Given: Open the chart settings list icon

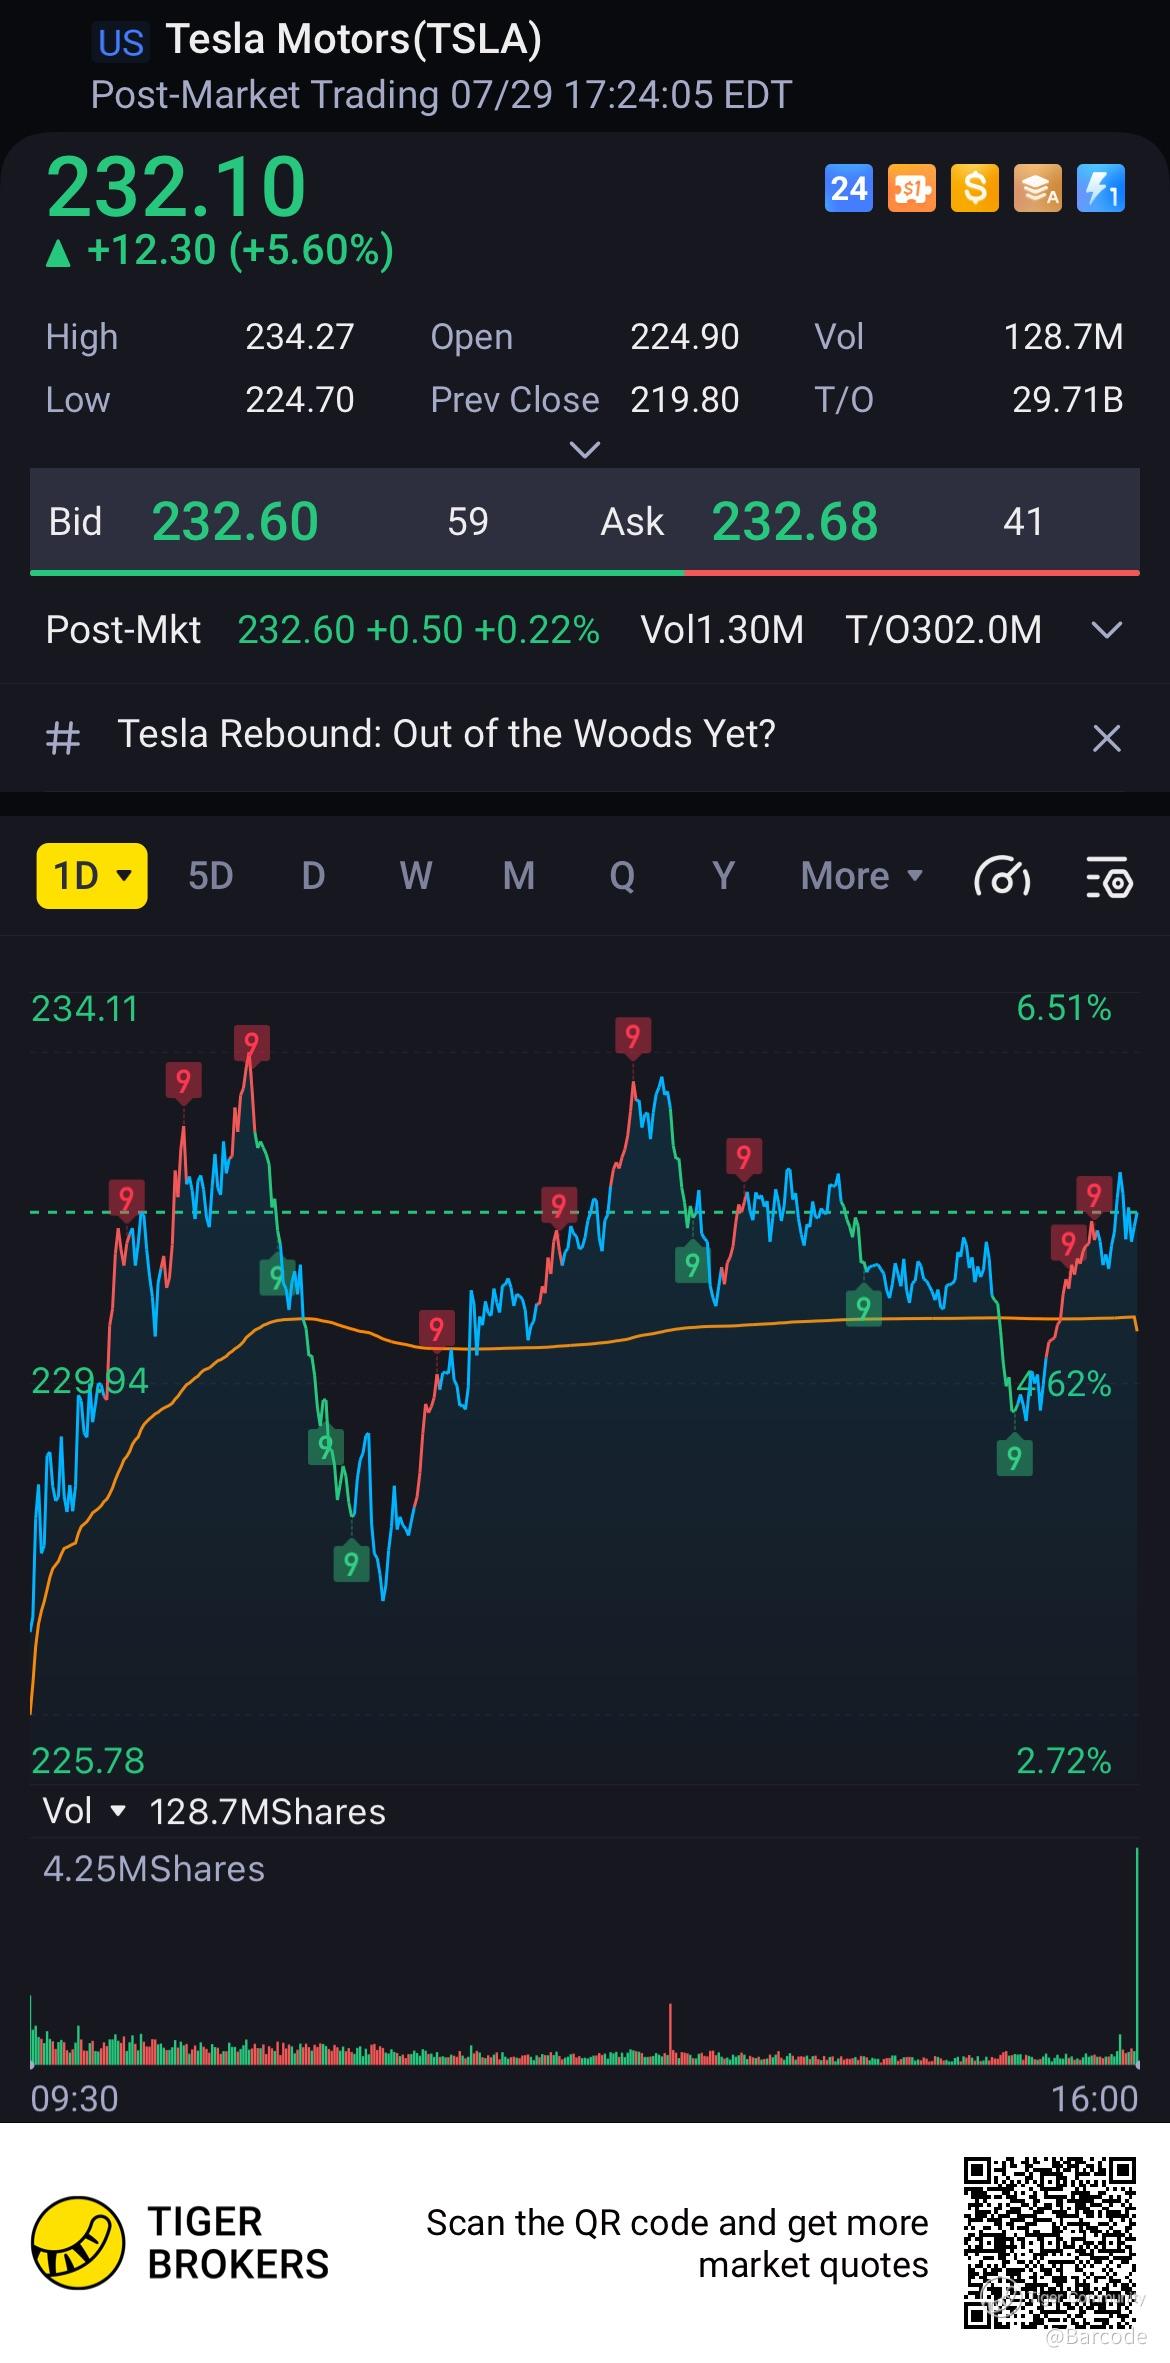Looking at the screenshot, I should (1109, 877).
